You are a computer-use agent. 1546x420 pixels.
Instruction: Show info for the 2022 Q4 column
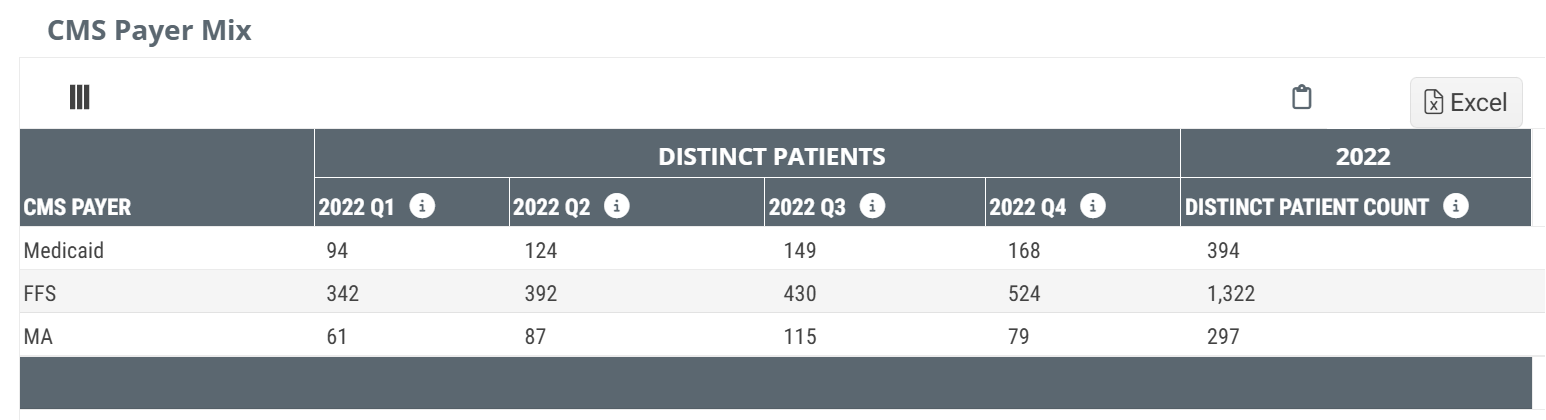coord(1094,206)
